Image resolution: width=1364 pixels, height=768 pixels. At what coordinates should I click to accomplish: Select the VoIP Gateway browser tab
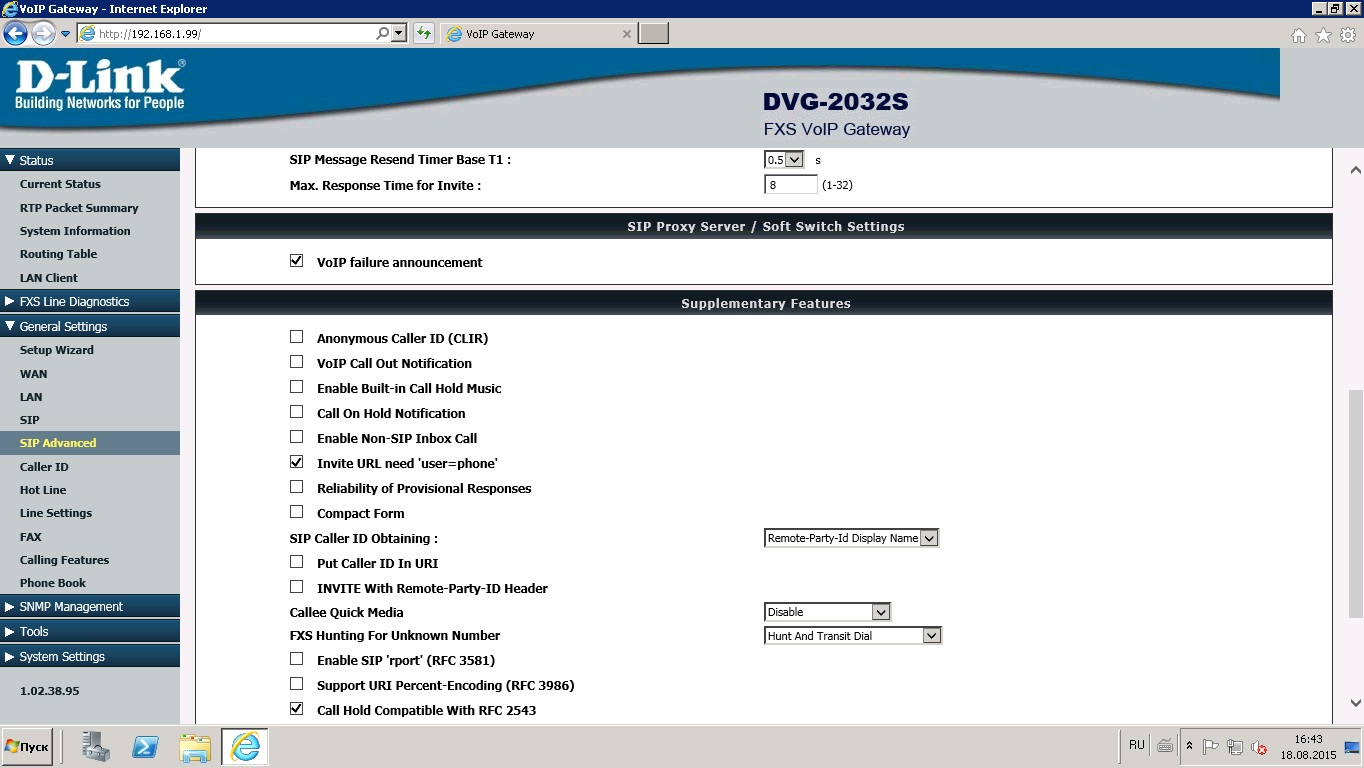click(538, 34)
